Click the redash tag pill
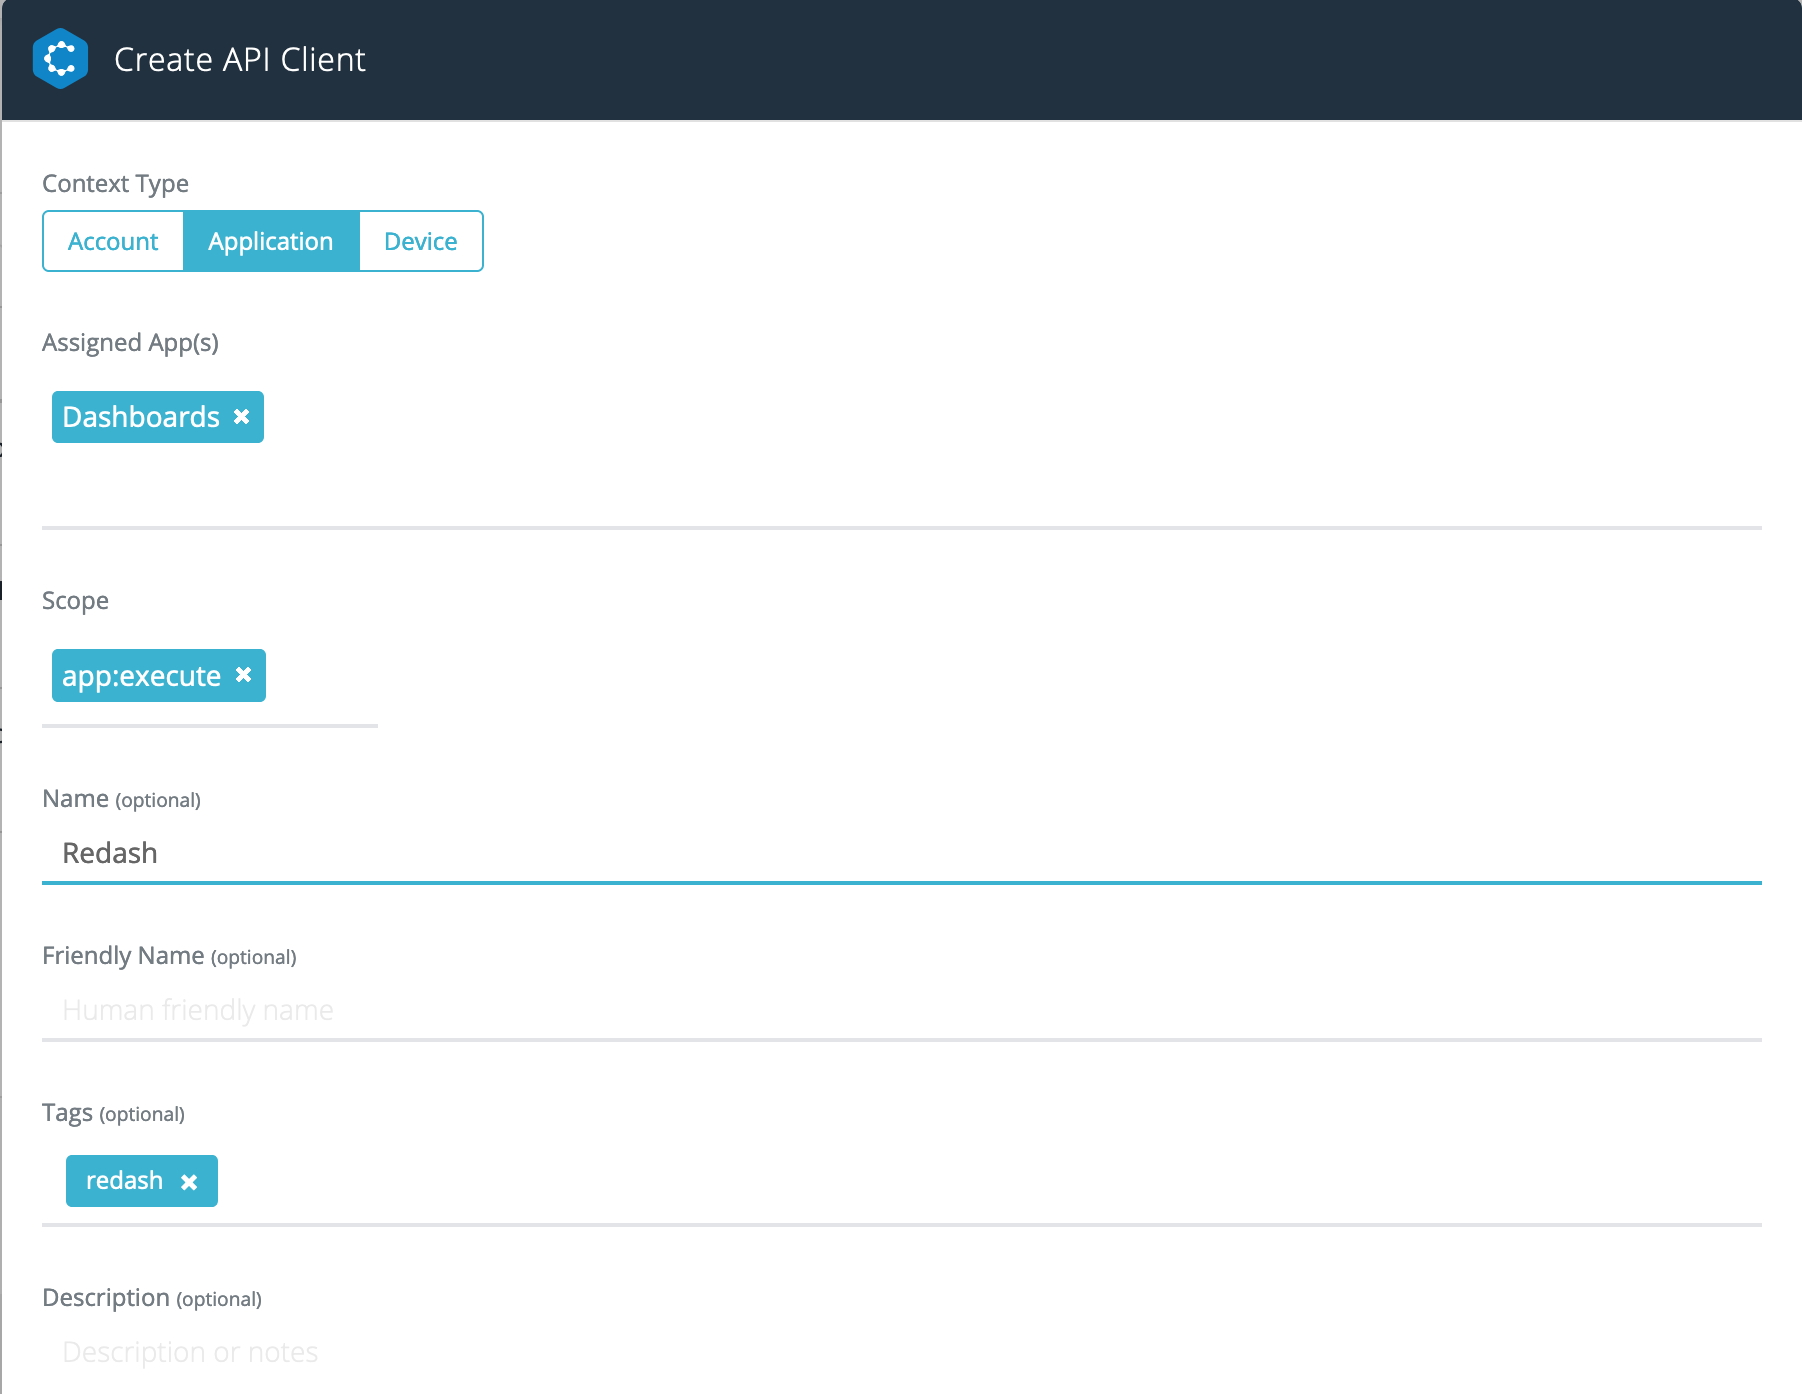This screenshot has height=1394, width=1802. pos(124,1181)
